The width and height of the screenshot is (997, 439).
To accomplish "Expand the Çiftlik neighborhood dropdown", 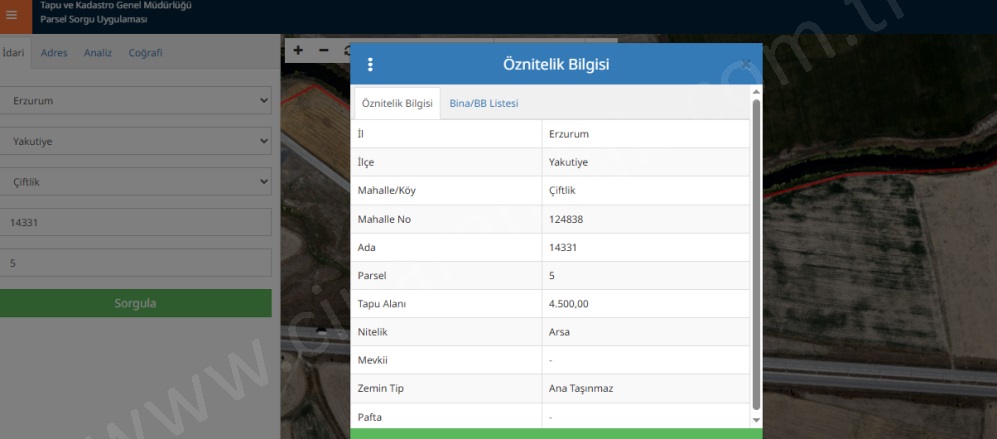I will coord(136,182).
